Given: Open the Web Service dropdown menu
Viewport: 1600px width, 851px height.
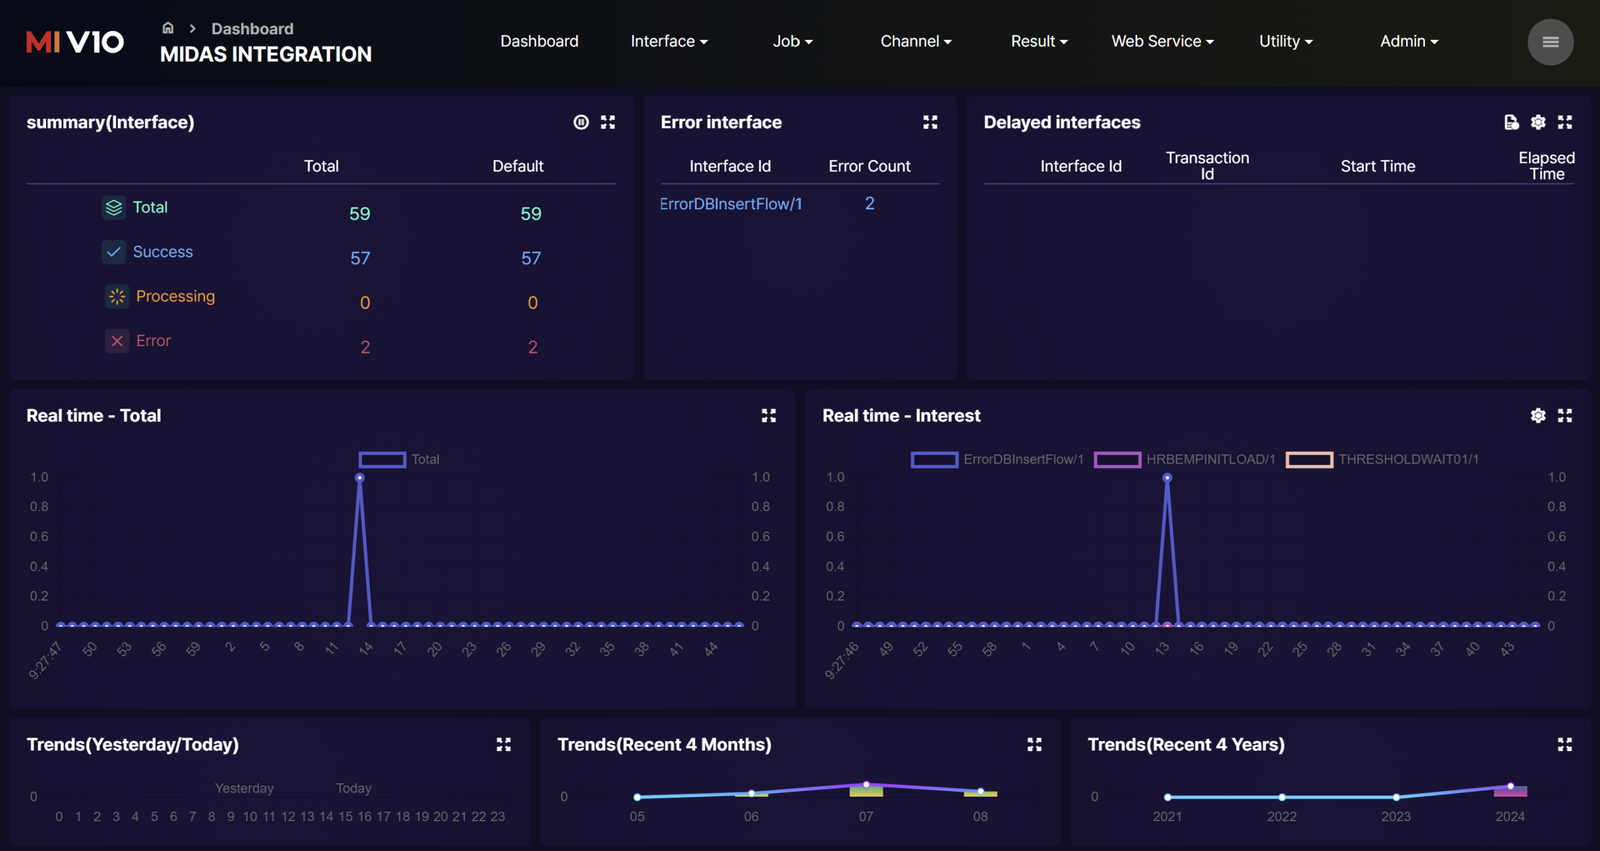Looking at the screenshot, I should coord(1162,41).
